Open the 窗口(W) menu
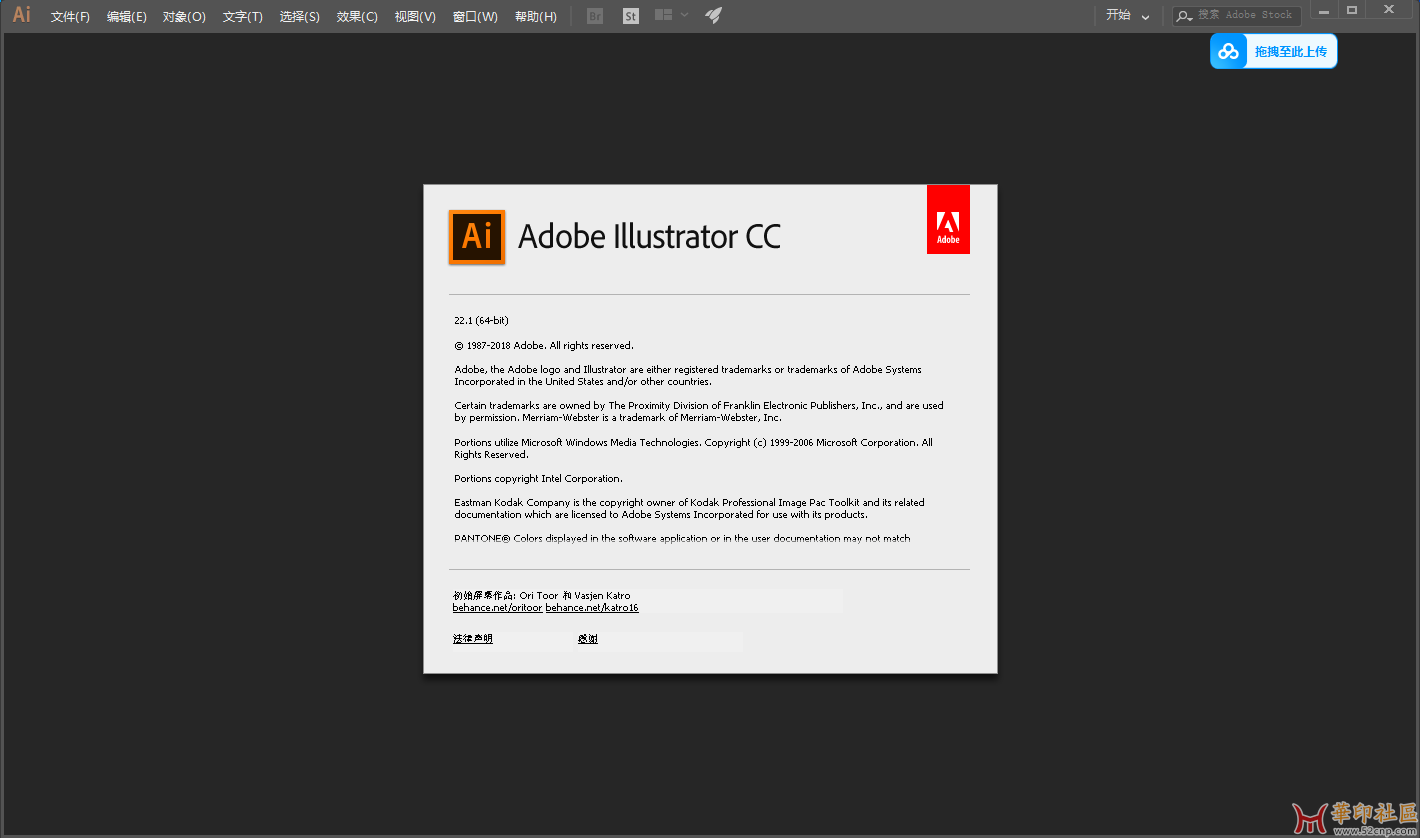This screenshot has height=838, width=1420. click(x=475, y=16)
